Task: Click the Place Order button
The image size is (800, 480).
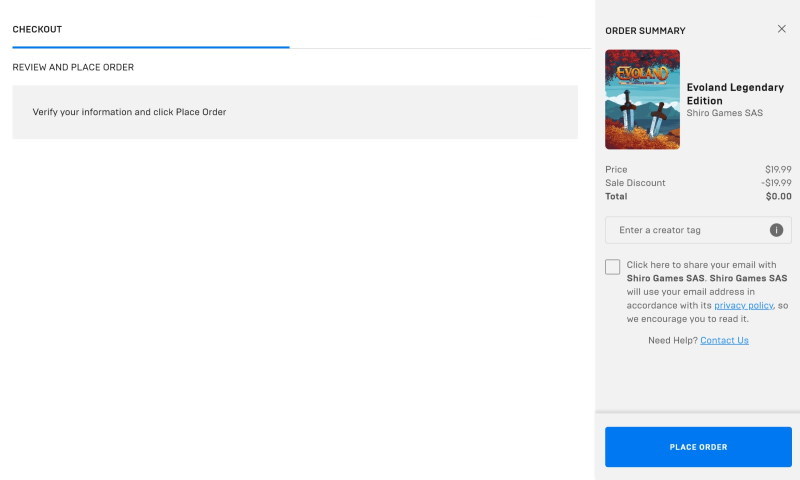Action: 698,447
